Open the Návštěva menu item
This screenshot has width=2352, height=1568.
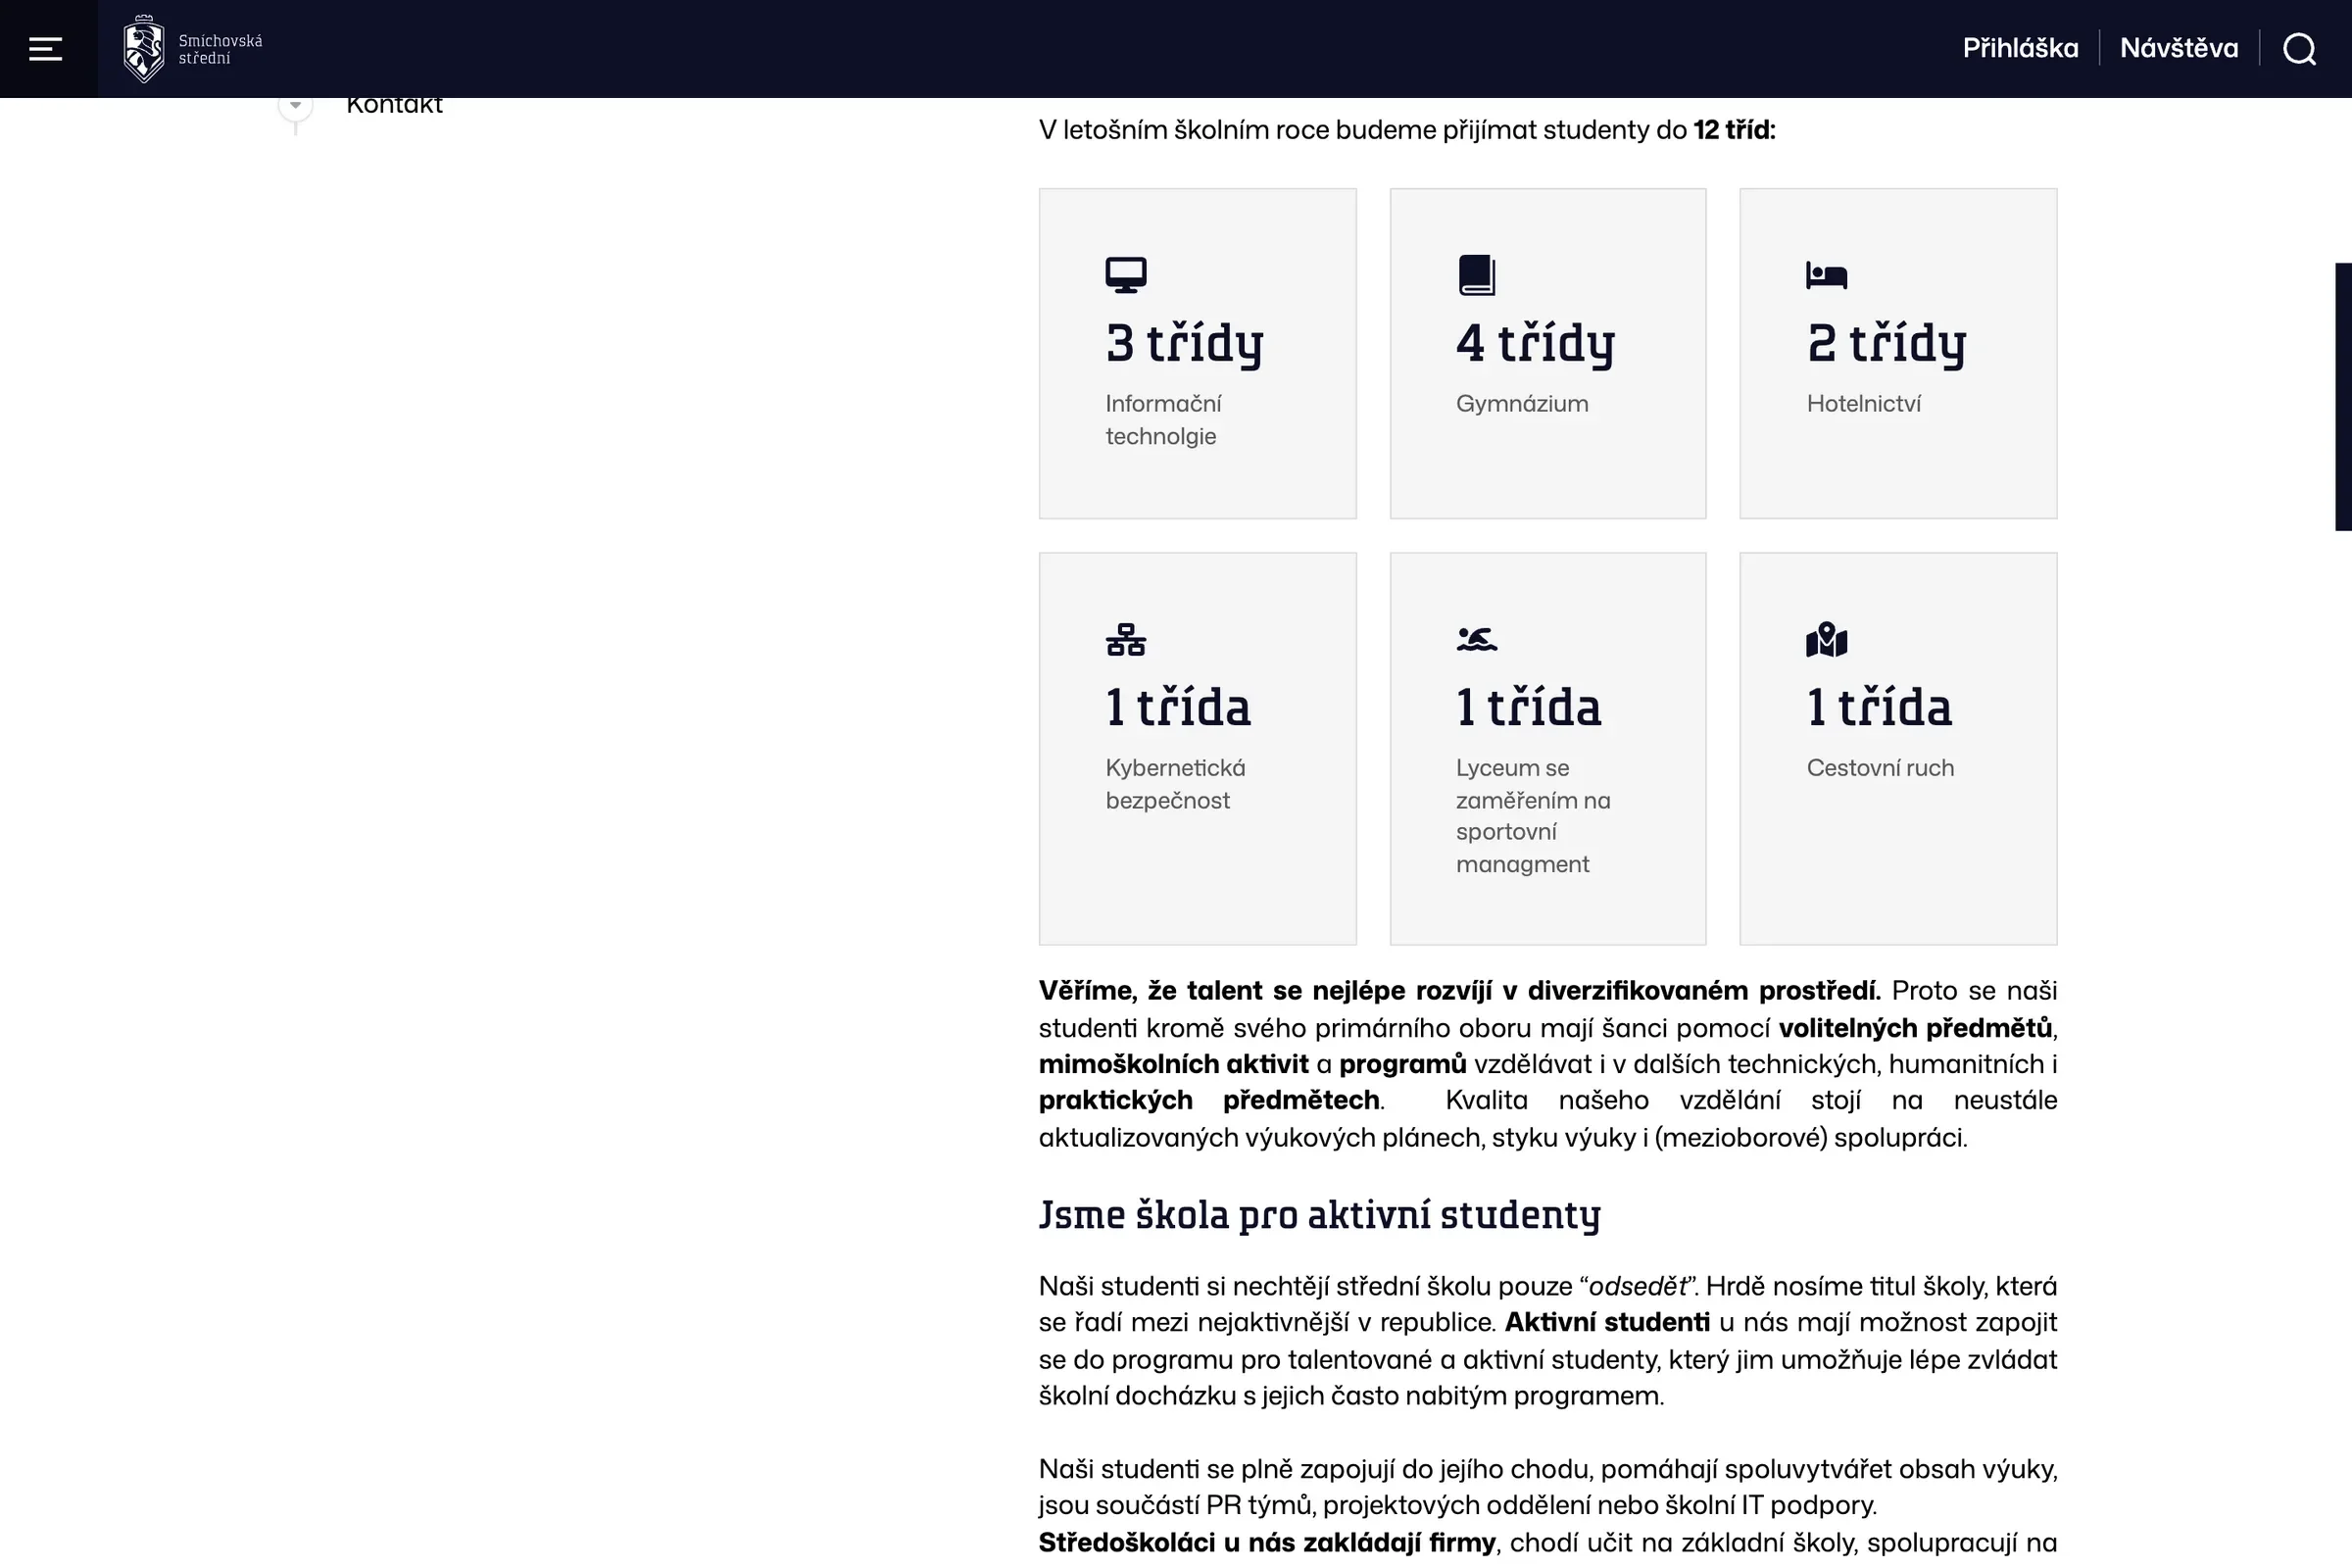[x=2179, y=48]
